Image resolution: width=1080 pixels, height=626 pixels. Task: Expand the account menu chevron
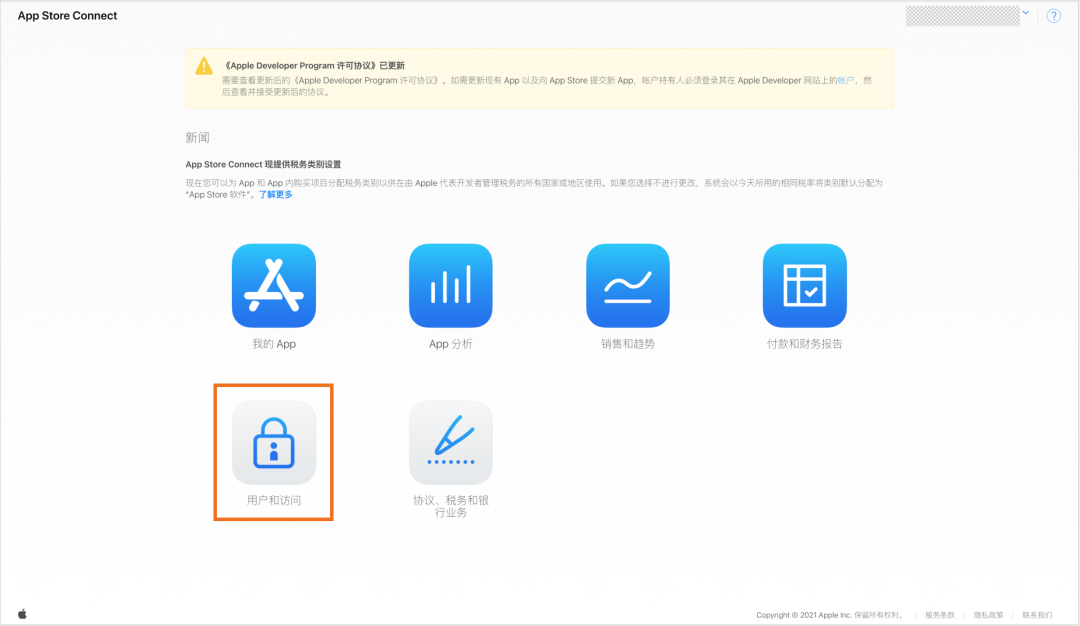(x=1026, y=12)
